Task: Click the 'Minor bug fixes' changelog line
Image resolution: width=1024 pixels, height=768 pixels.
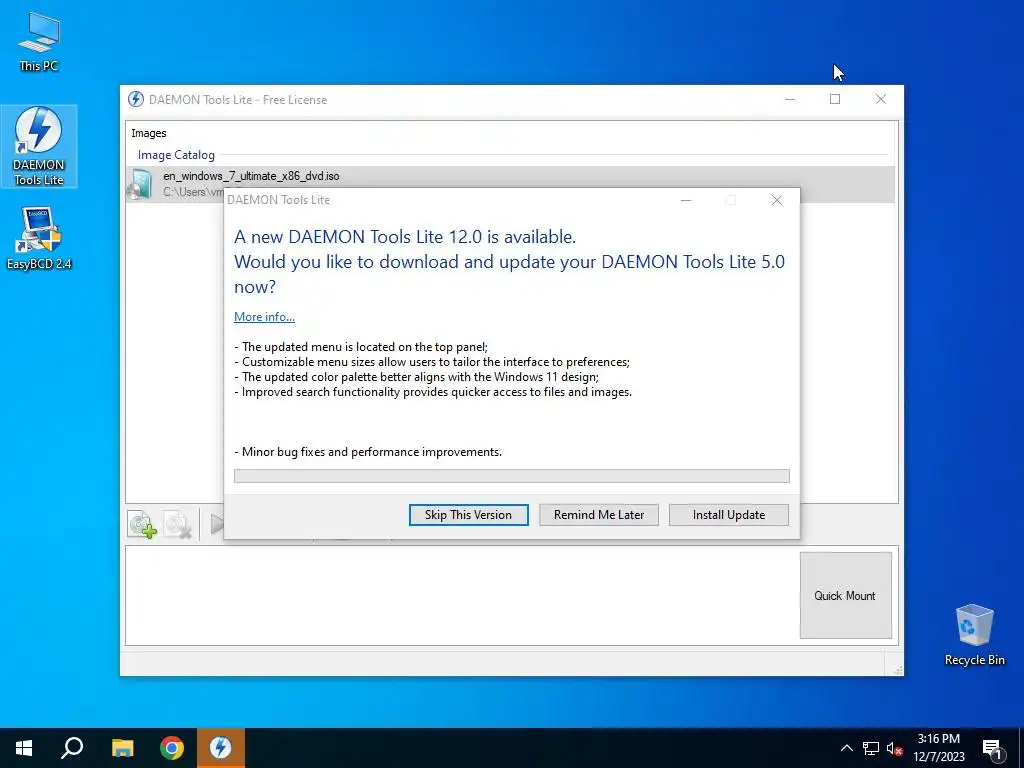Action: tap(368, 452)
